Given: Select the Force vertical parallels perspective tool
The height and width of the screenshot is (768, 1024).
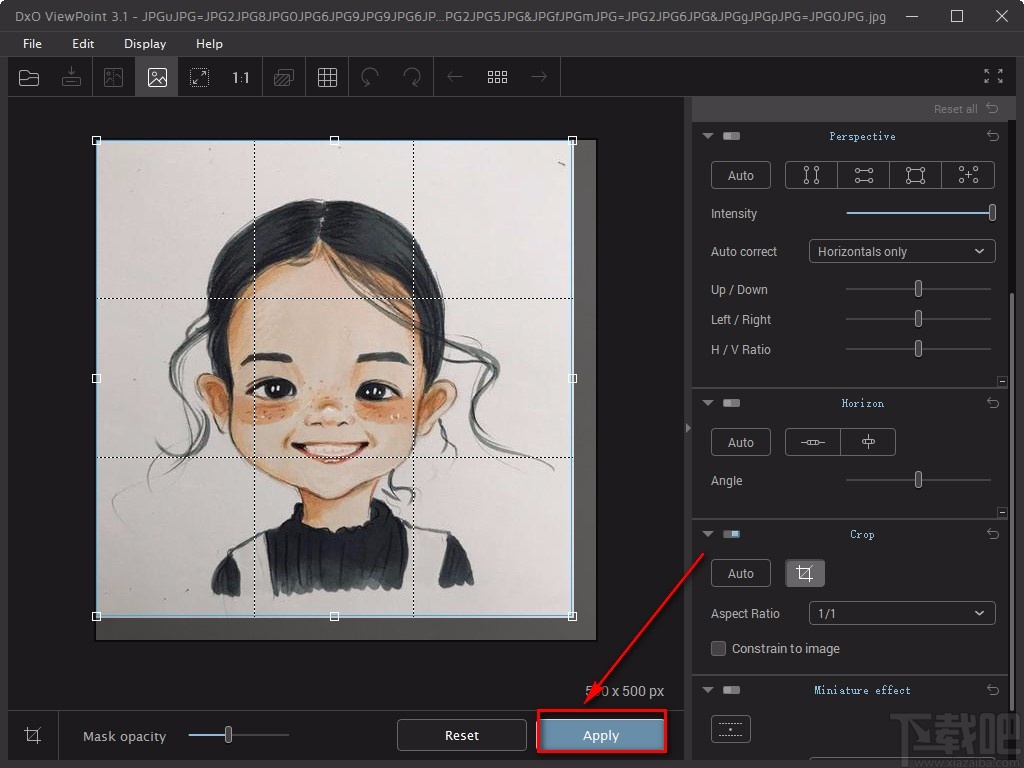Looking at the screenshot, I should (811, 175).
